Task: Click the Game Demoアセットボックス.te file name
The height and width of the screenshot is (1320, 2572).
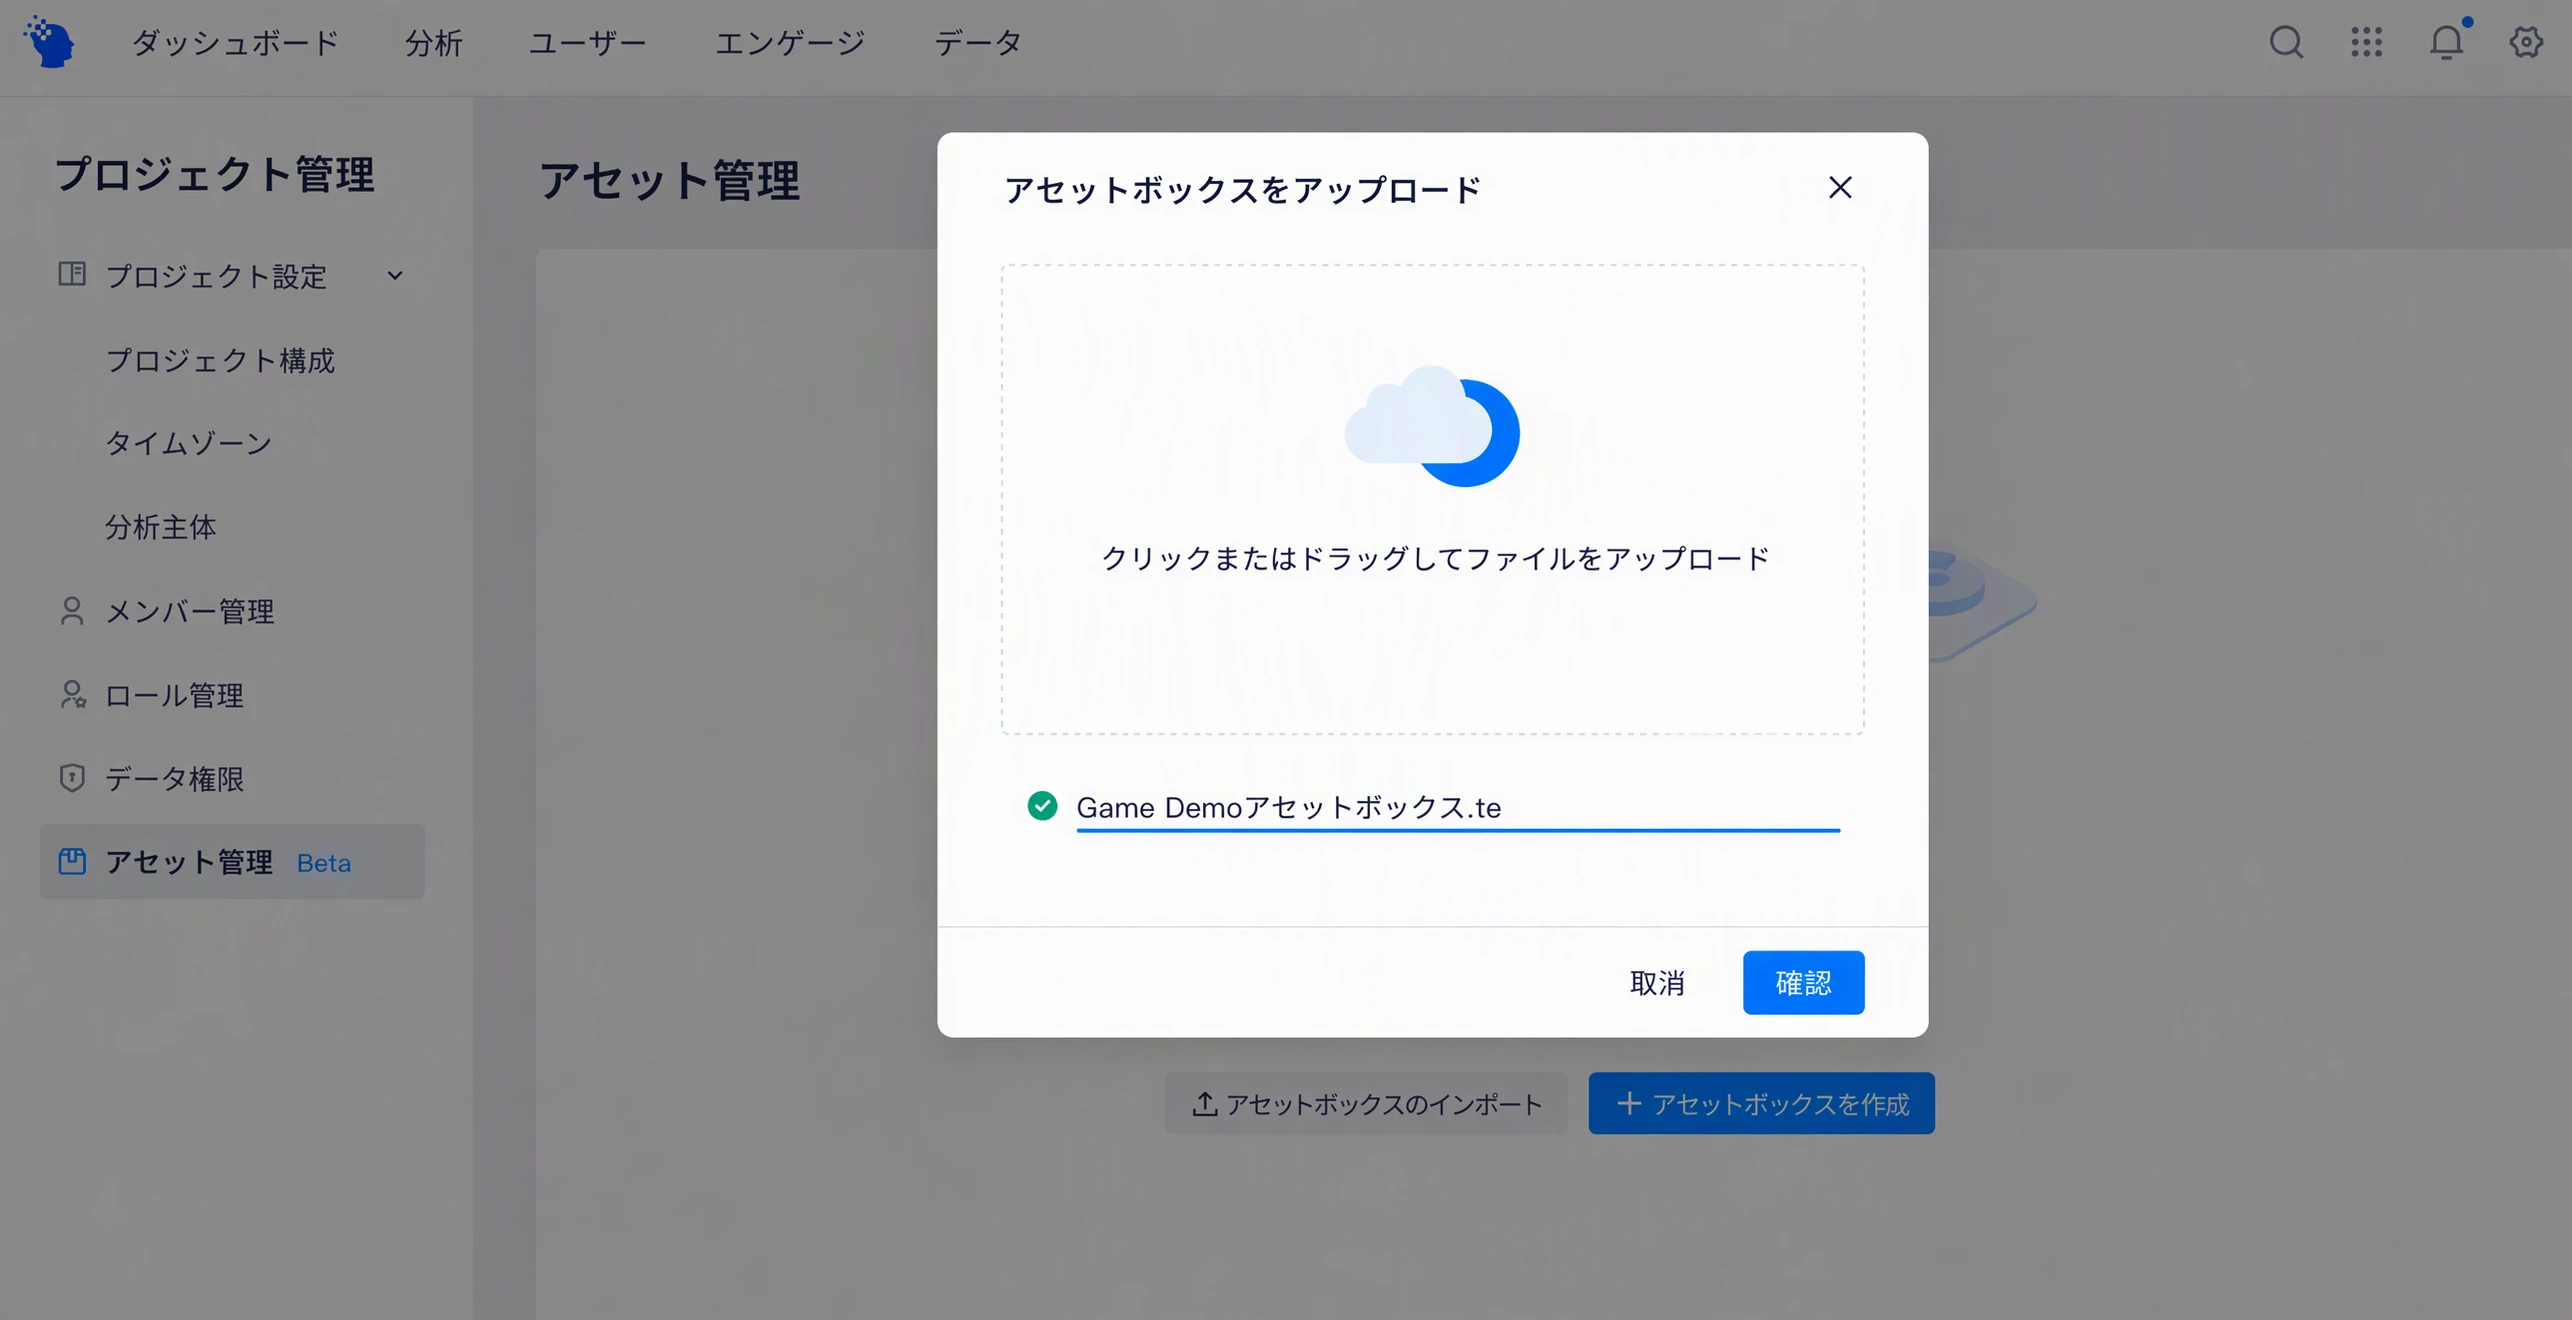Action: (x=1288, y=807)
